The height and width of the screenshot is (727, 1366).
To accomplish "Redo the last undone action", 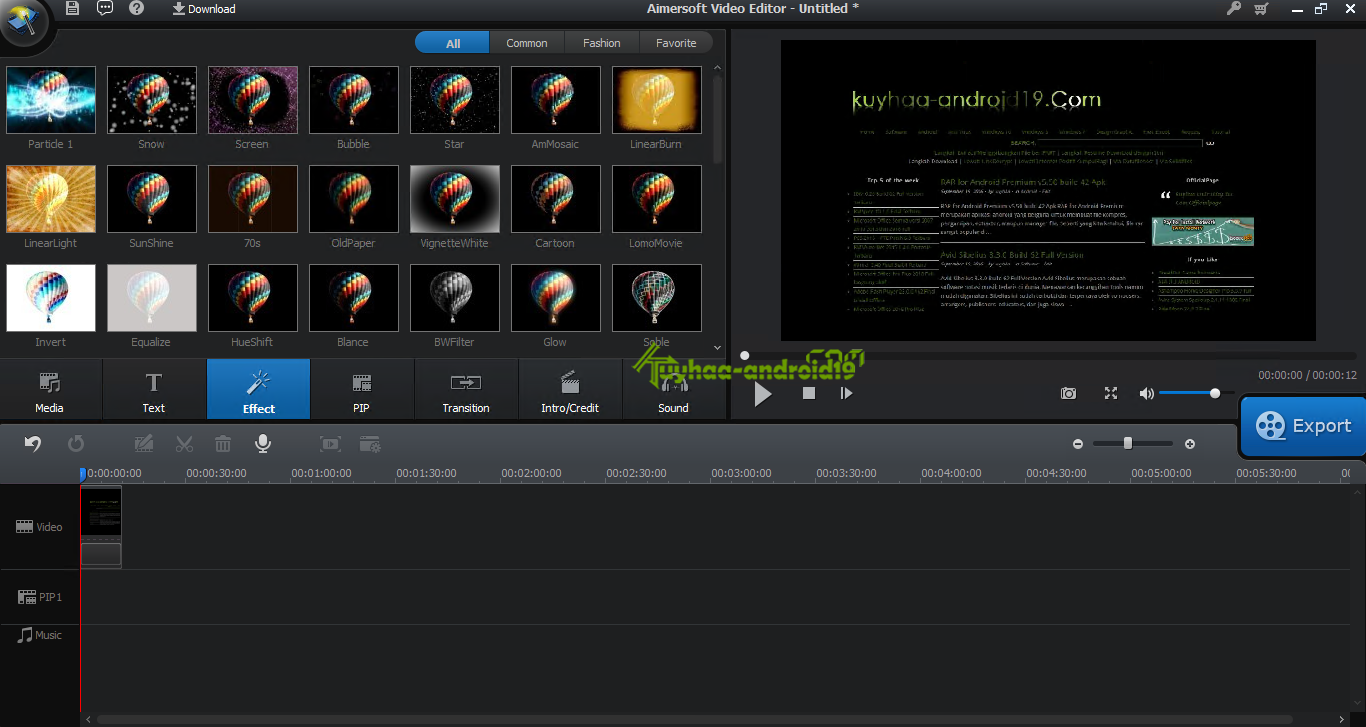I will click(76, 443).
